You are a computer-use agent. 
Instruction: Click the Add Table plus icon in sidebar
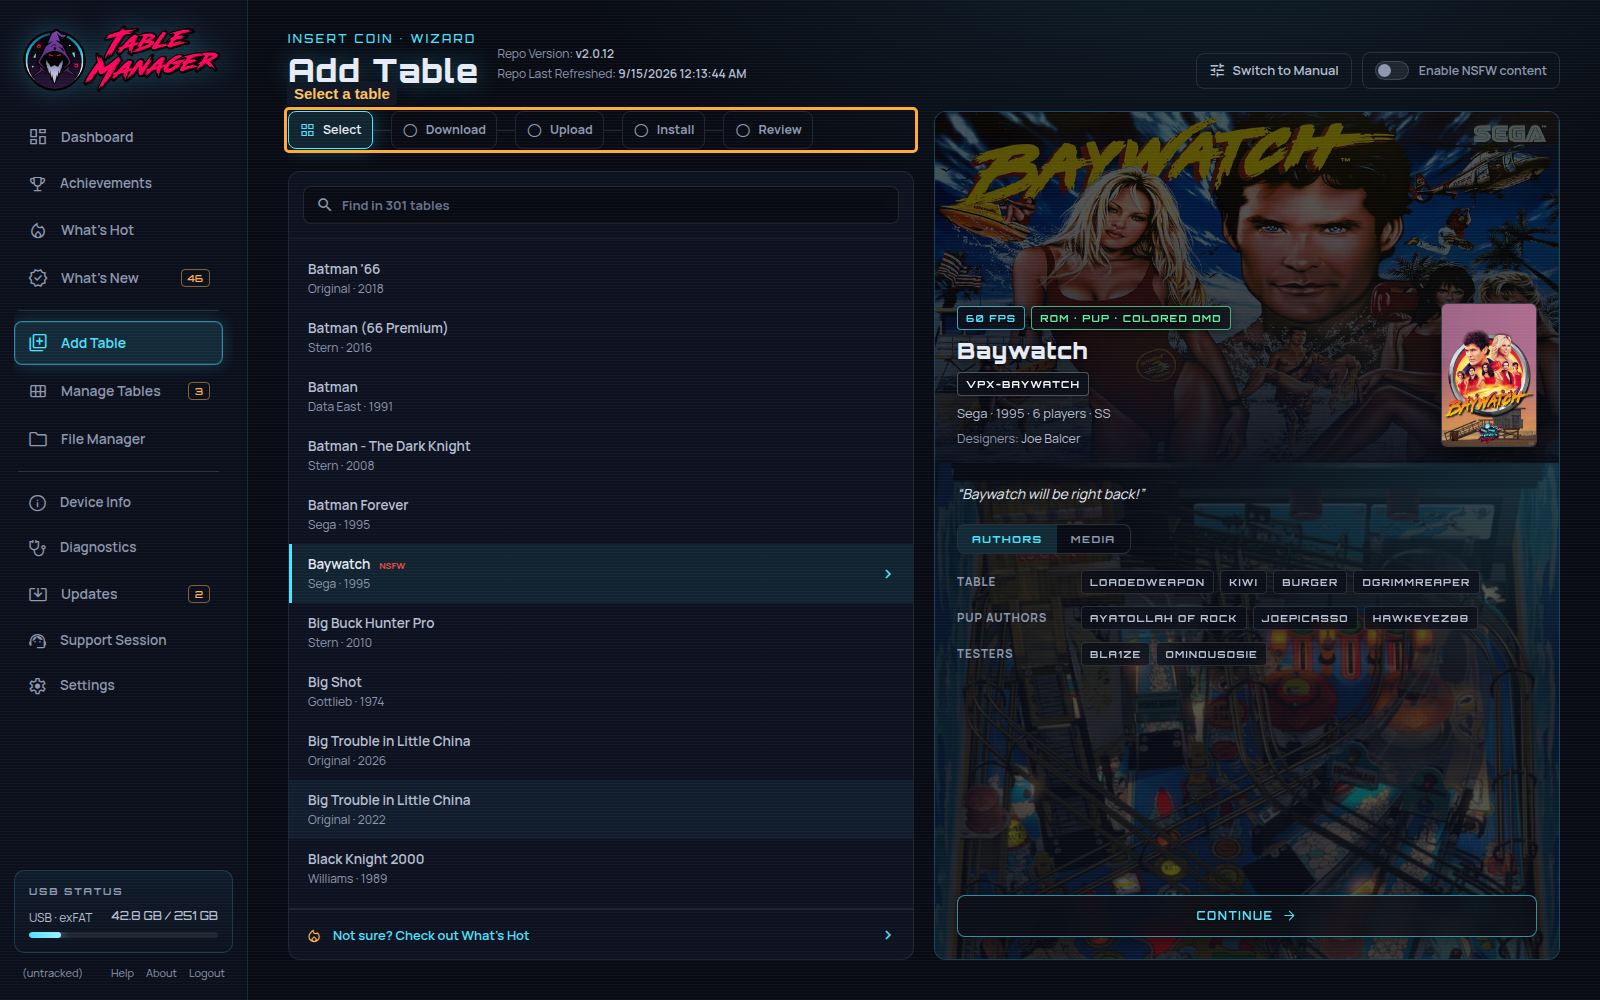38,343
